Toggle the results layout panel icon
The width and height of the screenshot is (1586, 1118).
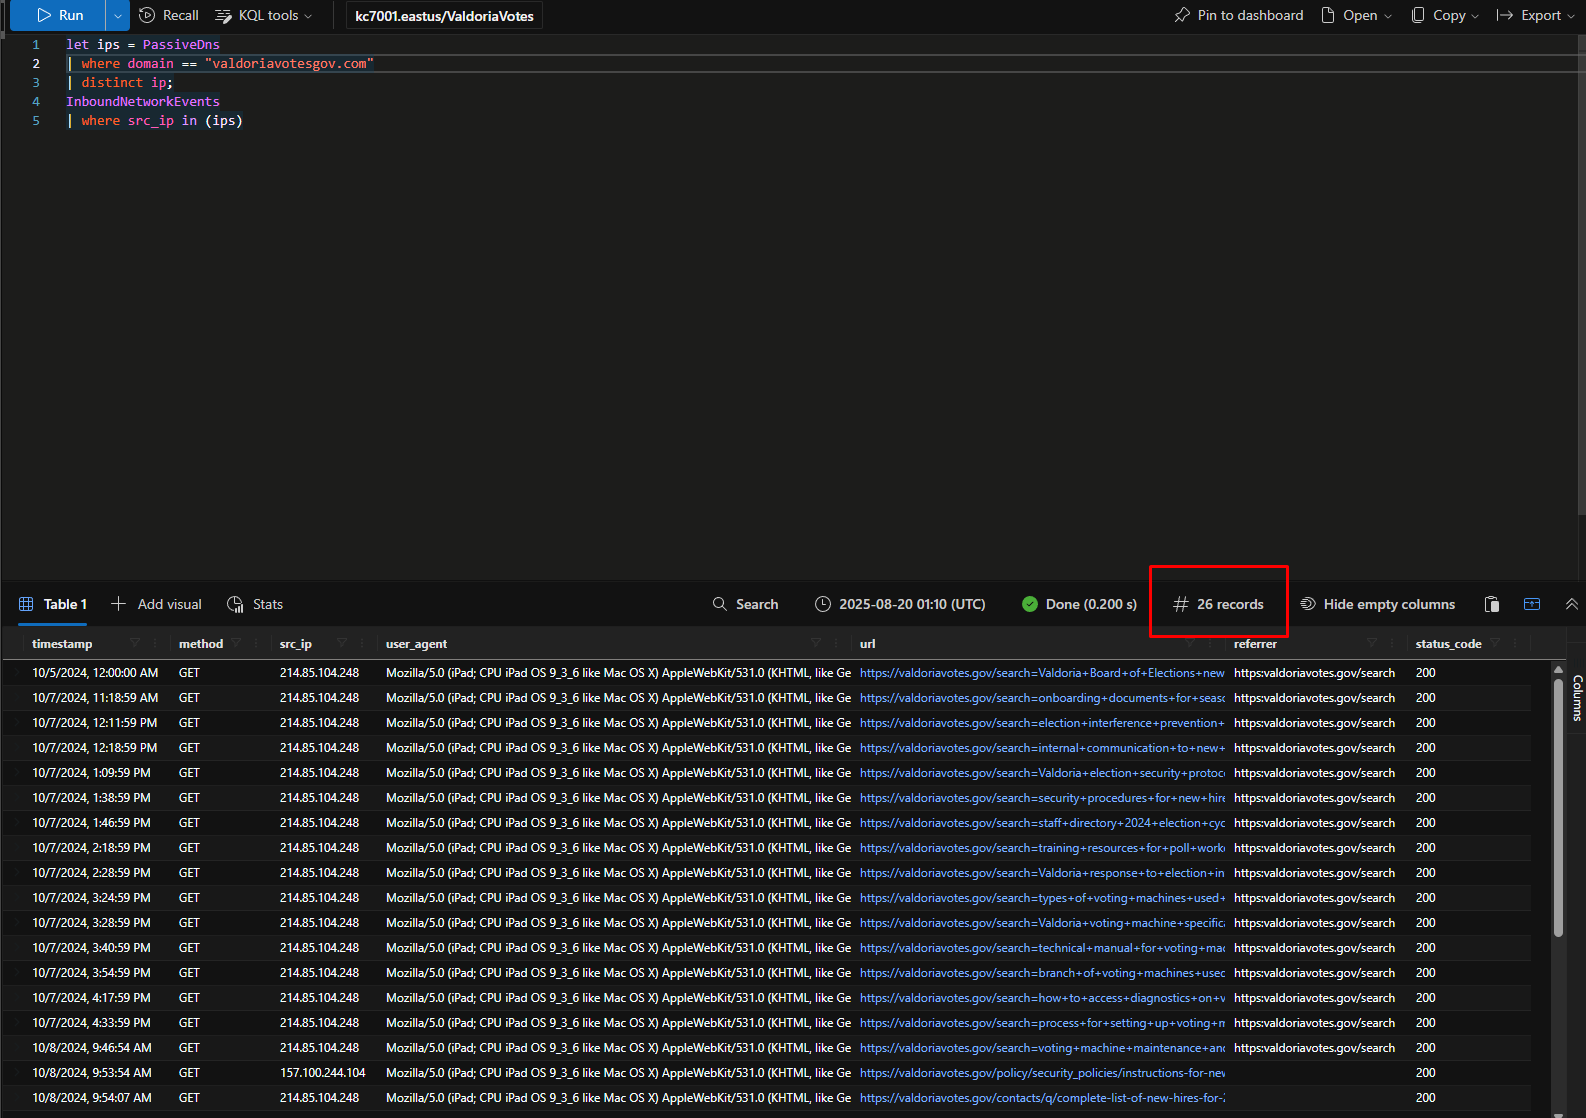pos(1531,604)
